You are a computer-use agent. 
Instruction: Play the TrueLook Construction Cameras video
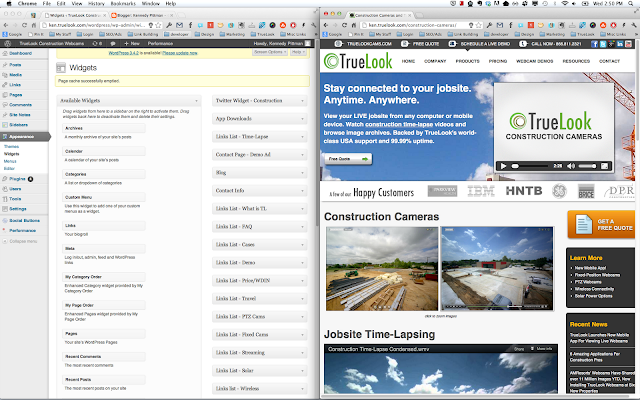click(503, 166)
